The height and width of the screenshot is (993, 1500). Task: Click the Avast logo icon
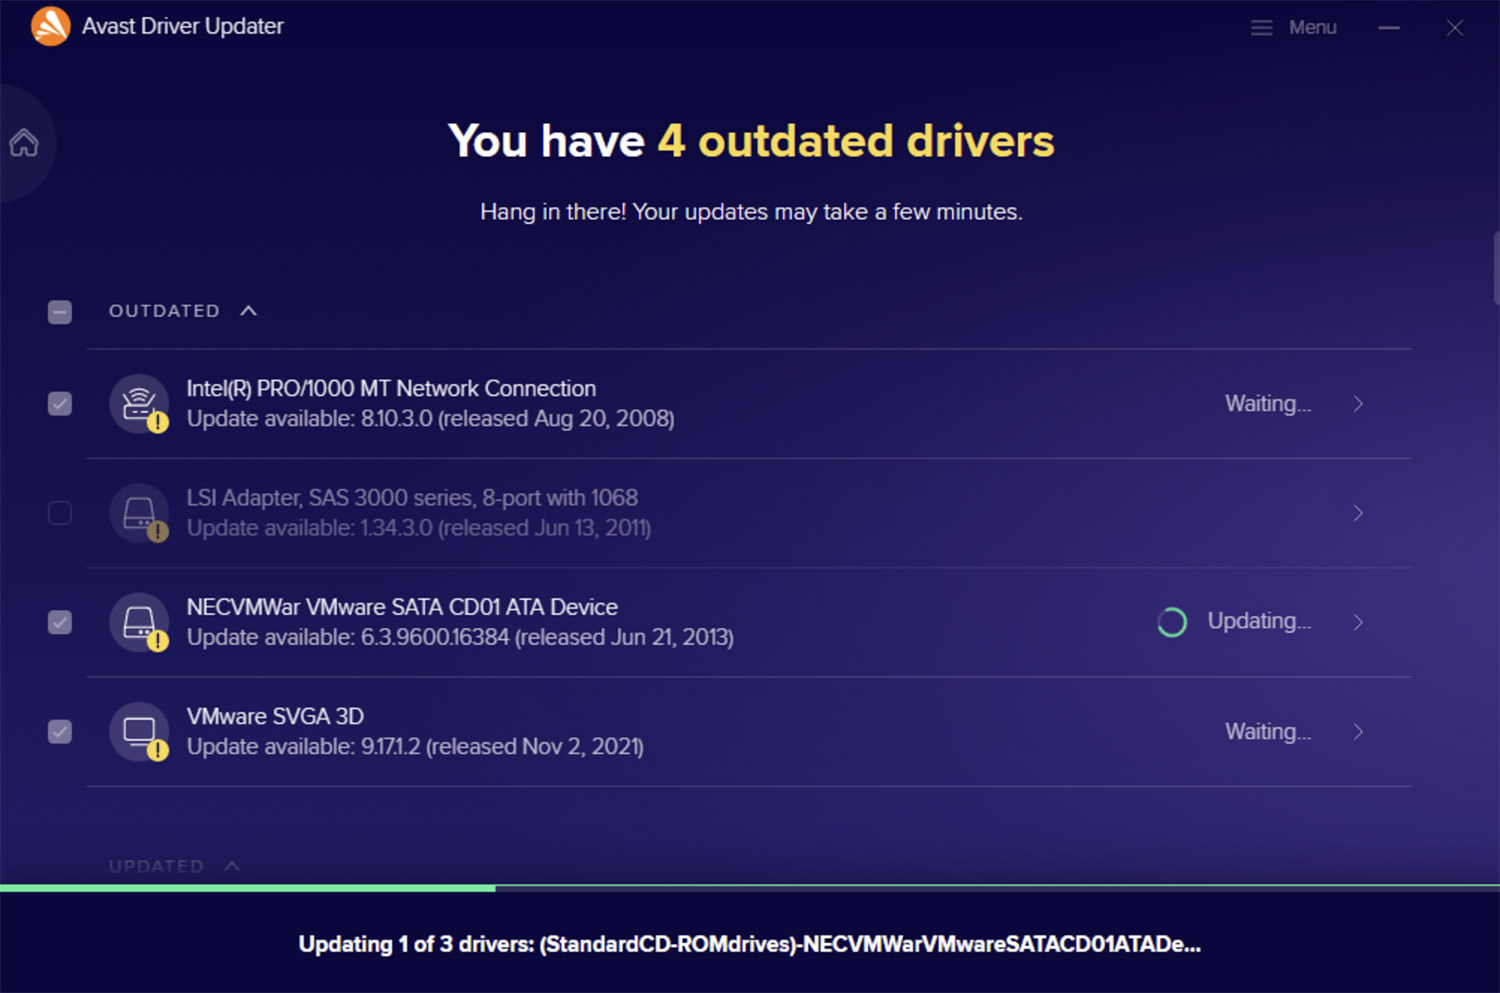point(50,26)
